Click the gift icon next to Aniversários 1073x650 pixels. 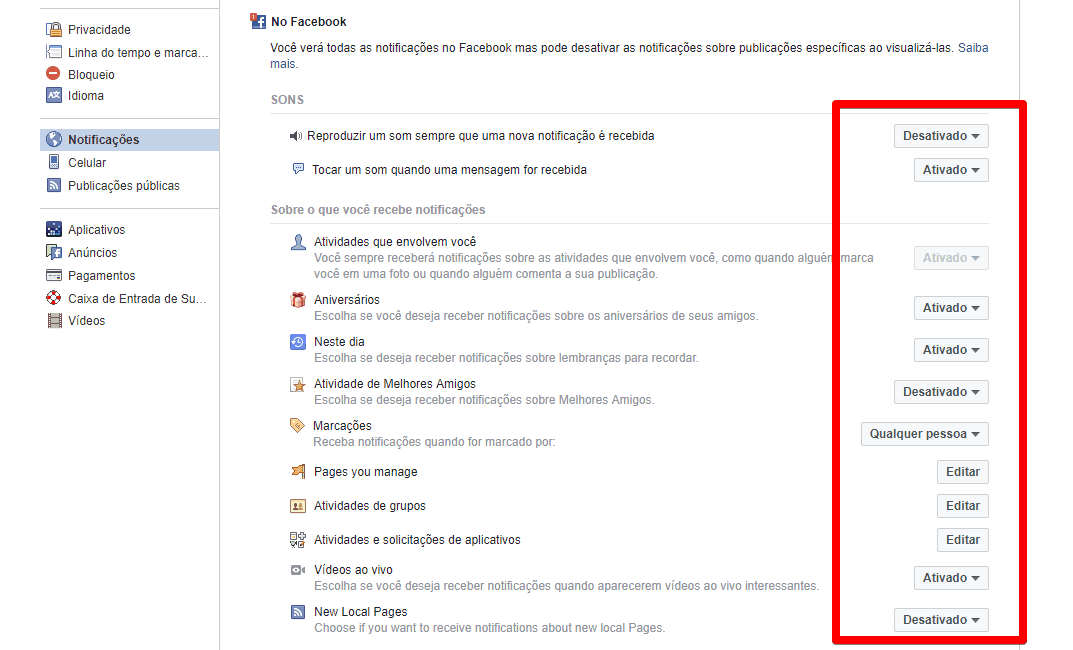click(298, 300)
